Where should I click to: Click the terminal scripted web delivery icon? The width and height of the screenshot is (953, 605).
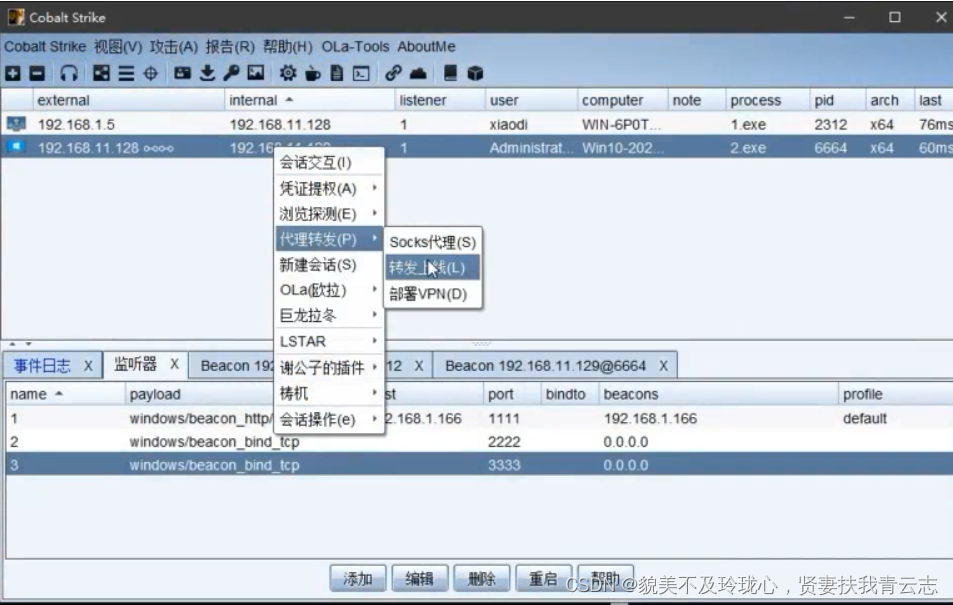[x=361, y=74]
